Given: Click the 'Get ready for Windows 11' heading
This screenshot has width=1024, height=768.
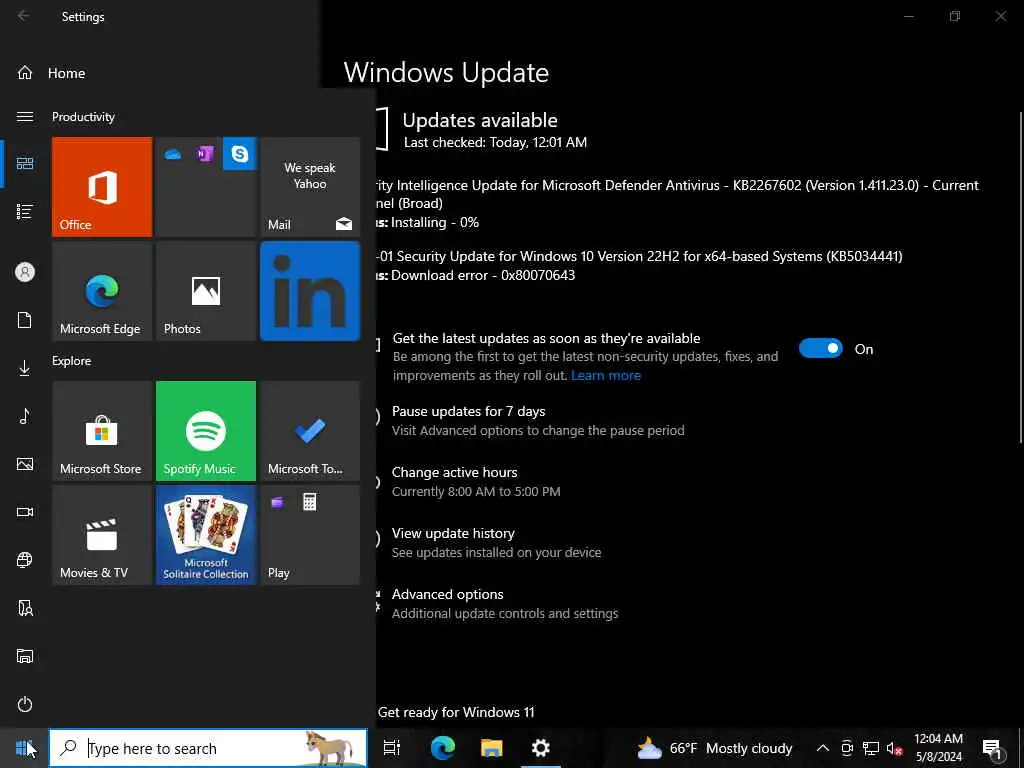Looking at the screenshot, I should [456, 712].
